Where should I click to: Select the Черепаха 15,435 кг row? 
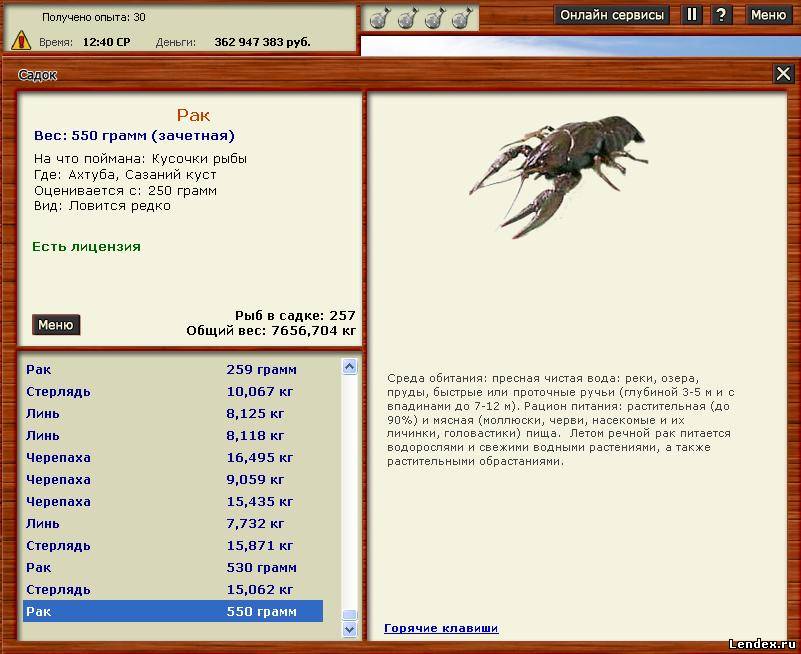click(173, 501)
